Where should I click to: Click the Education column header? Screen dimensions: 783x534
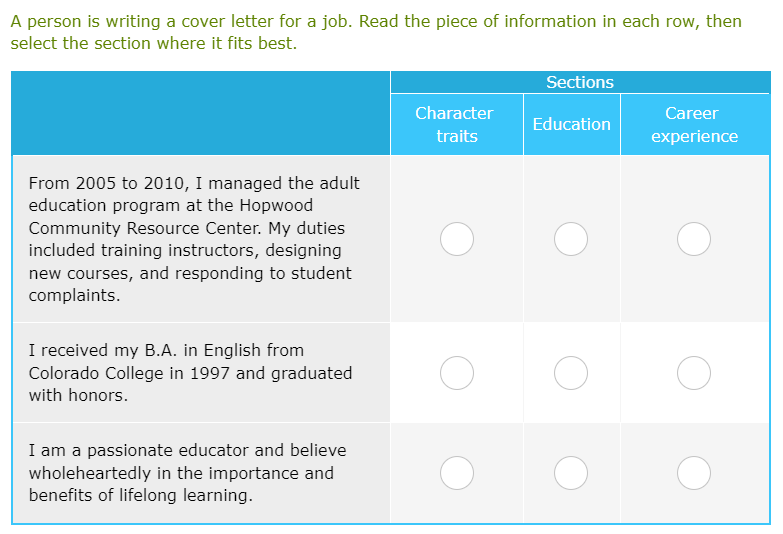pyautogui.click(x=571, y=125)
